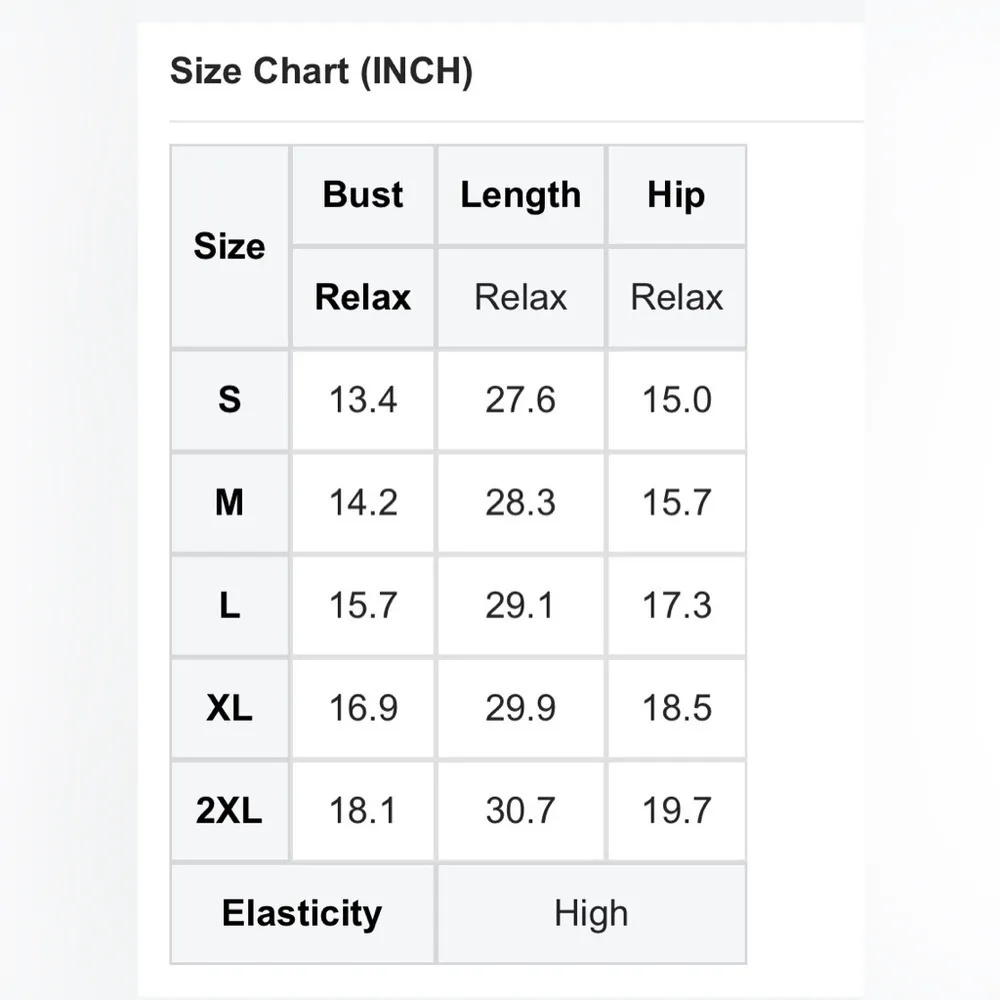This screenshot has height=1000, width=1000.
Task: Select the Size column header cell
Action: click(x=230, y=246)
